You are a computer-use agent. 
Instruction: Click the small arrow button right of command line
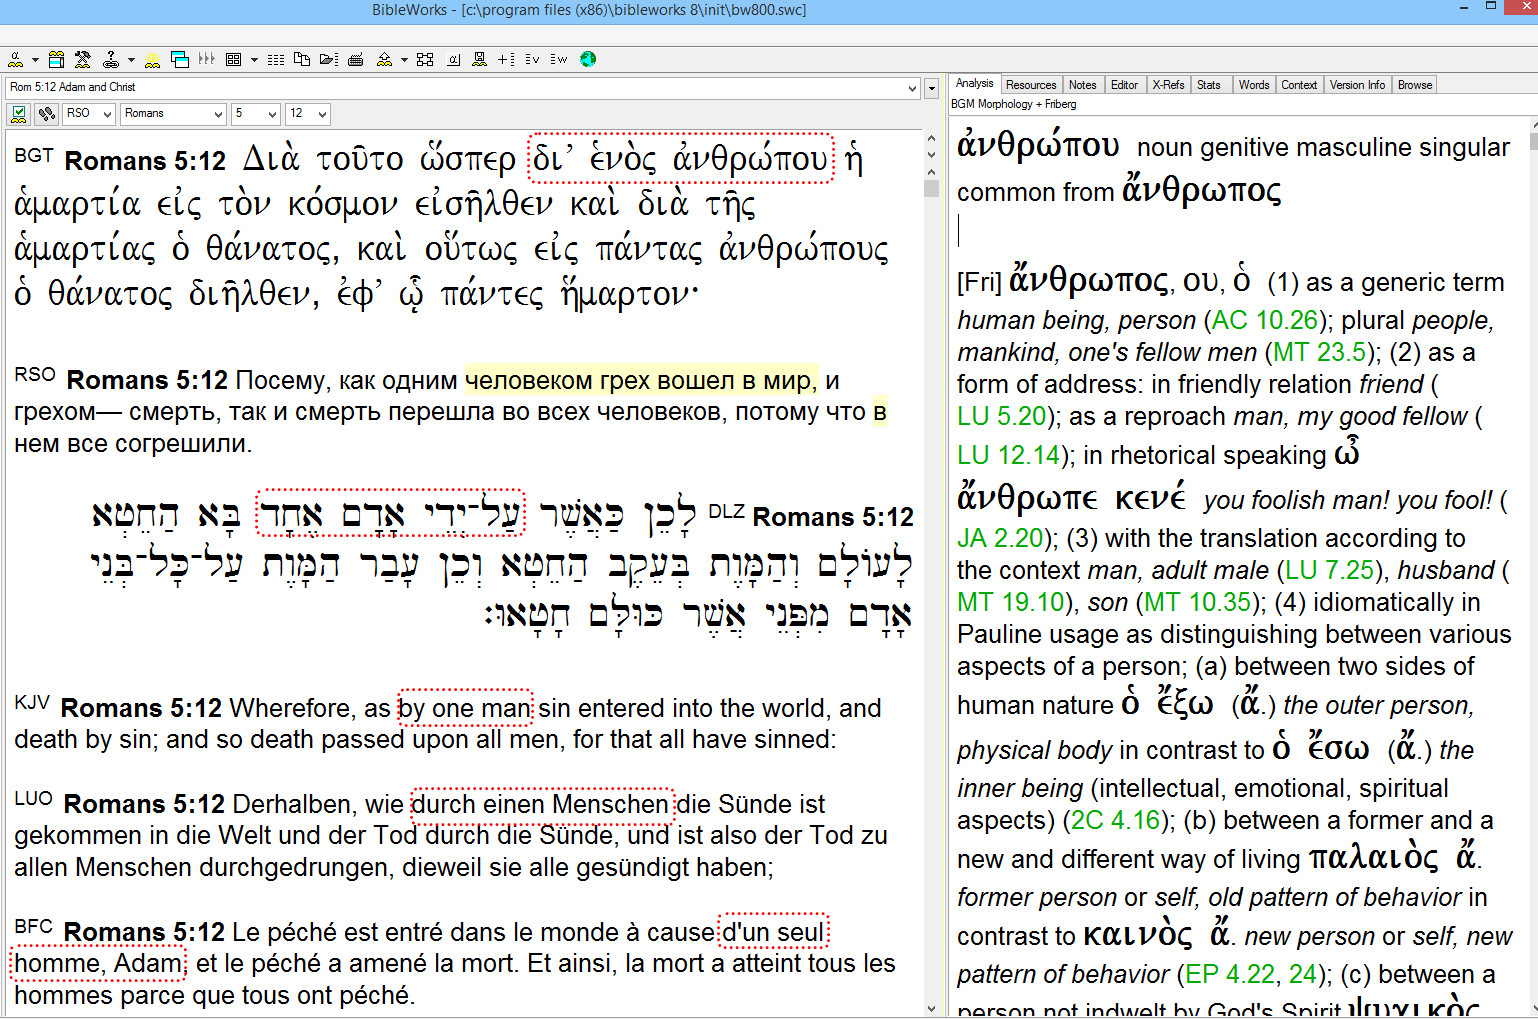tap(931, 88)
